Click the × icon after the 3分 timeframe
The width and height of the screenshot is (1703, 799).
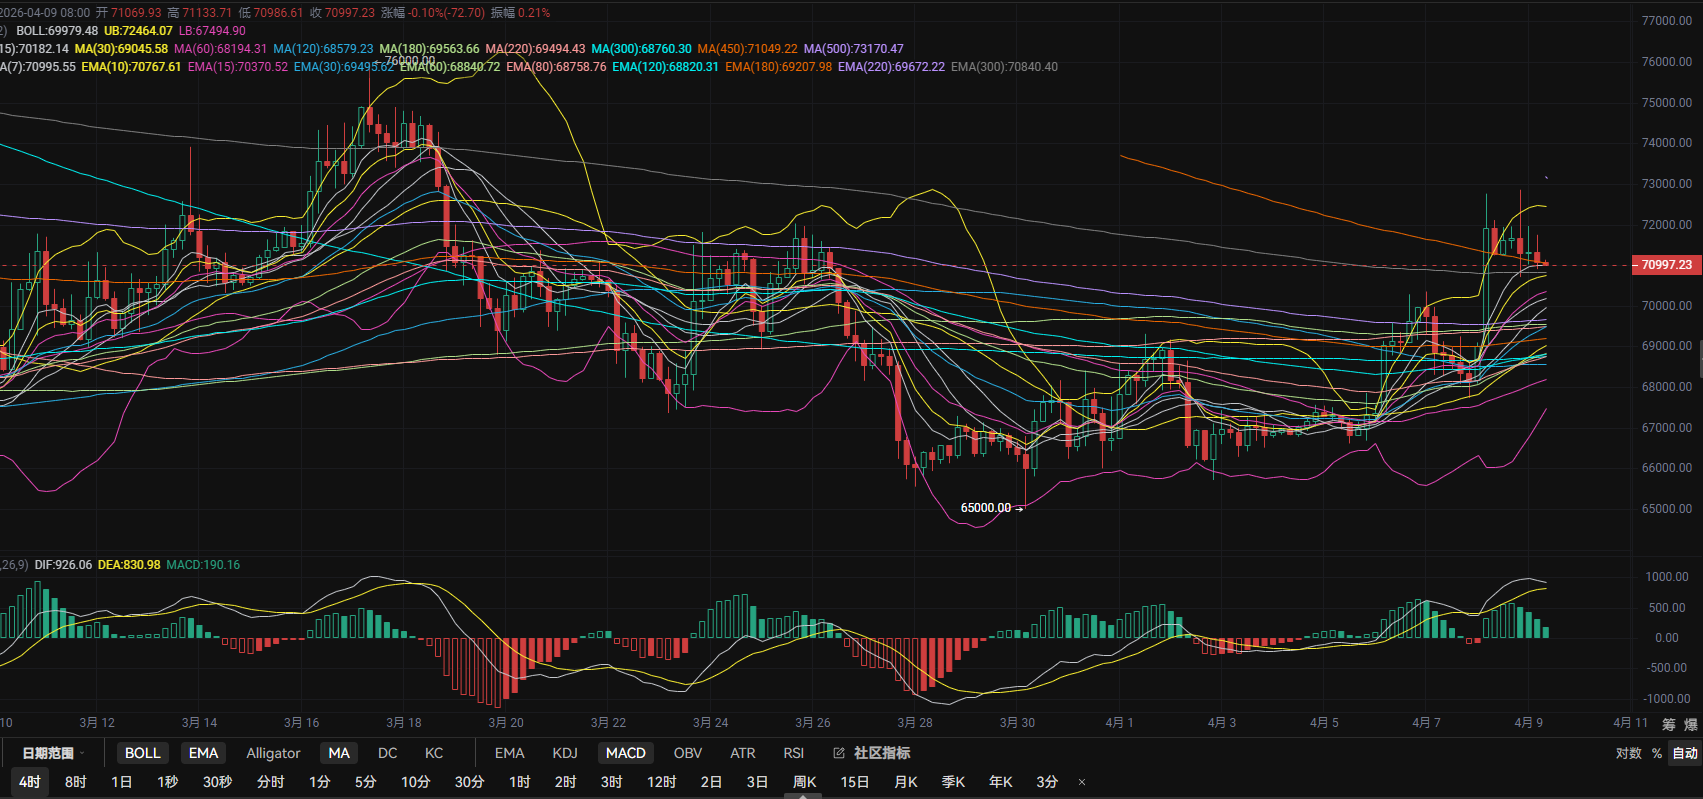pyautogui.click(x=1081, y=782)
